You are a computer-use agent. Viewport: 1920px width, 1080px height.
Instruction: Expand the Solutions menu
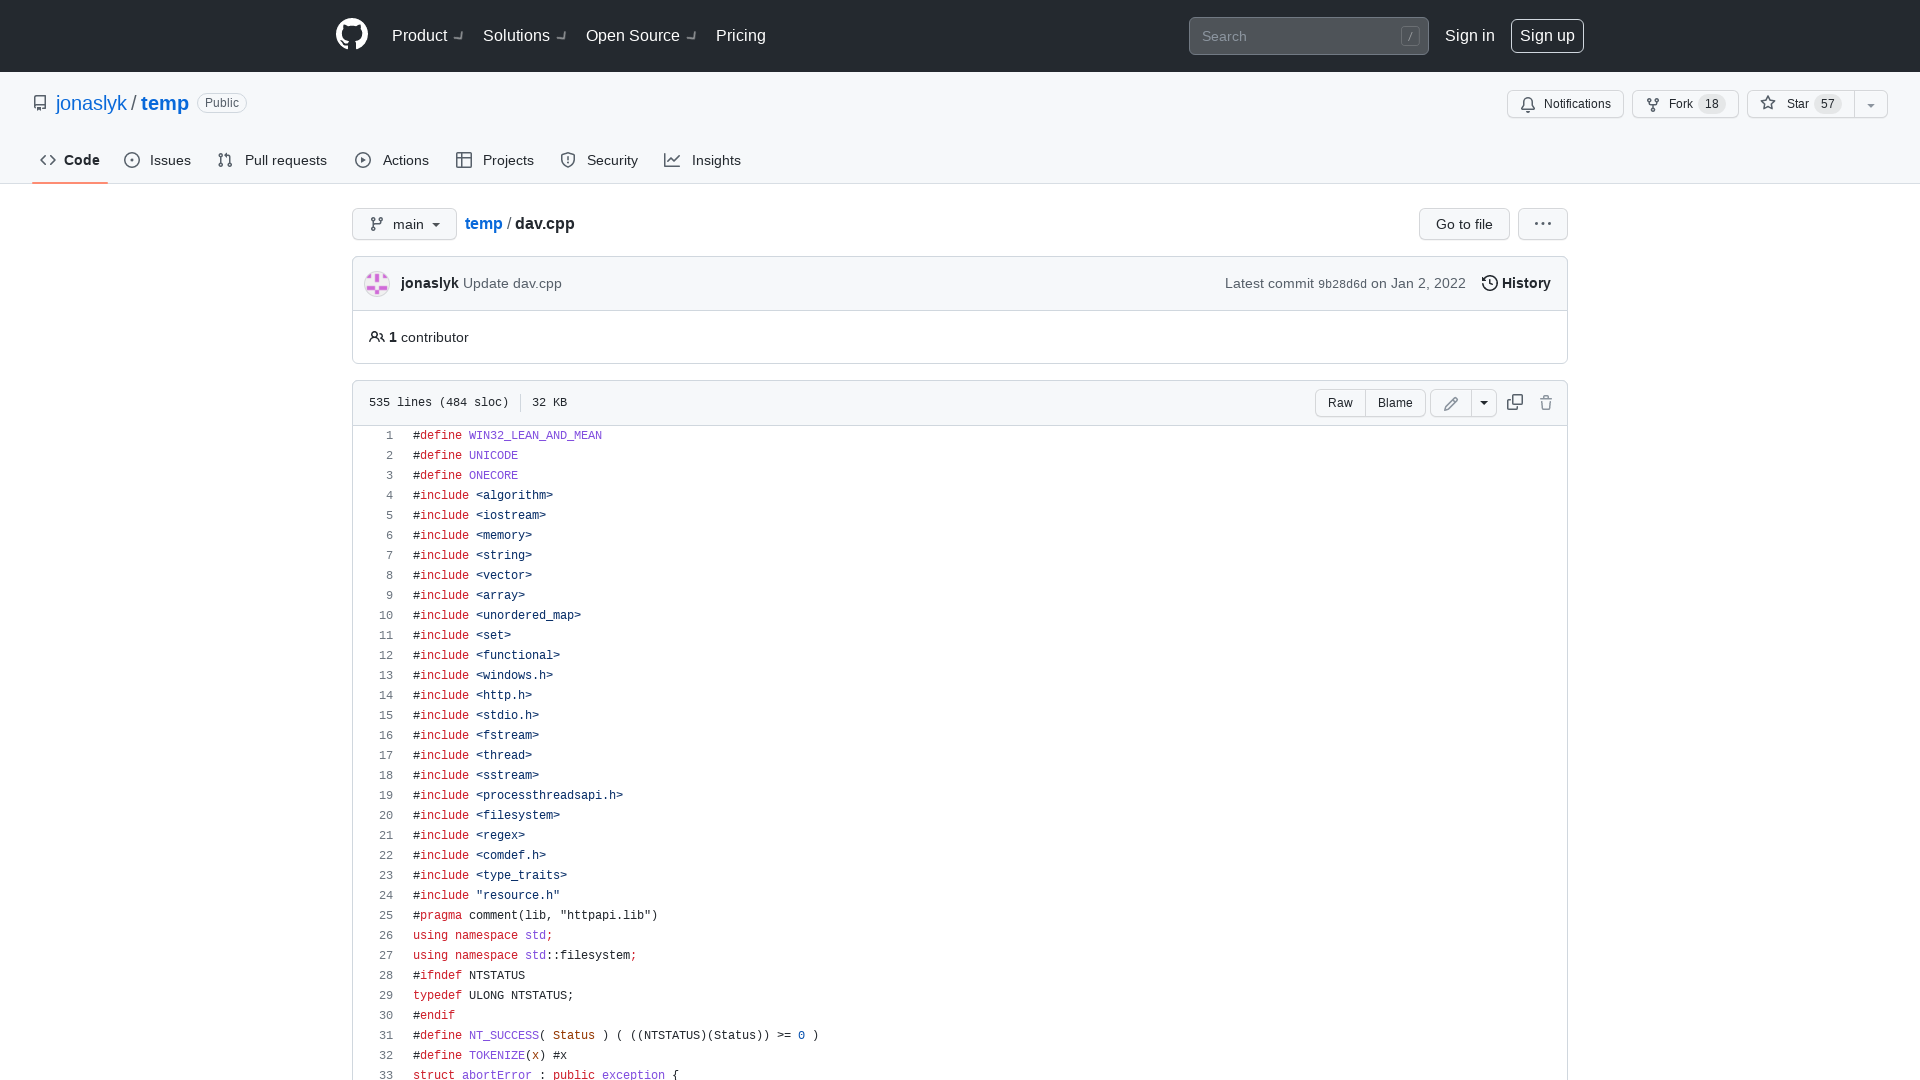[524, 35]
